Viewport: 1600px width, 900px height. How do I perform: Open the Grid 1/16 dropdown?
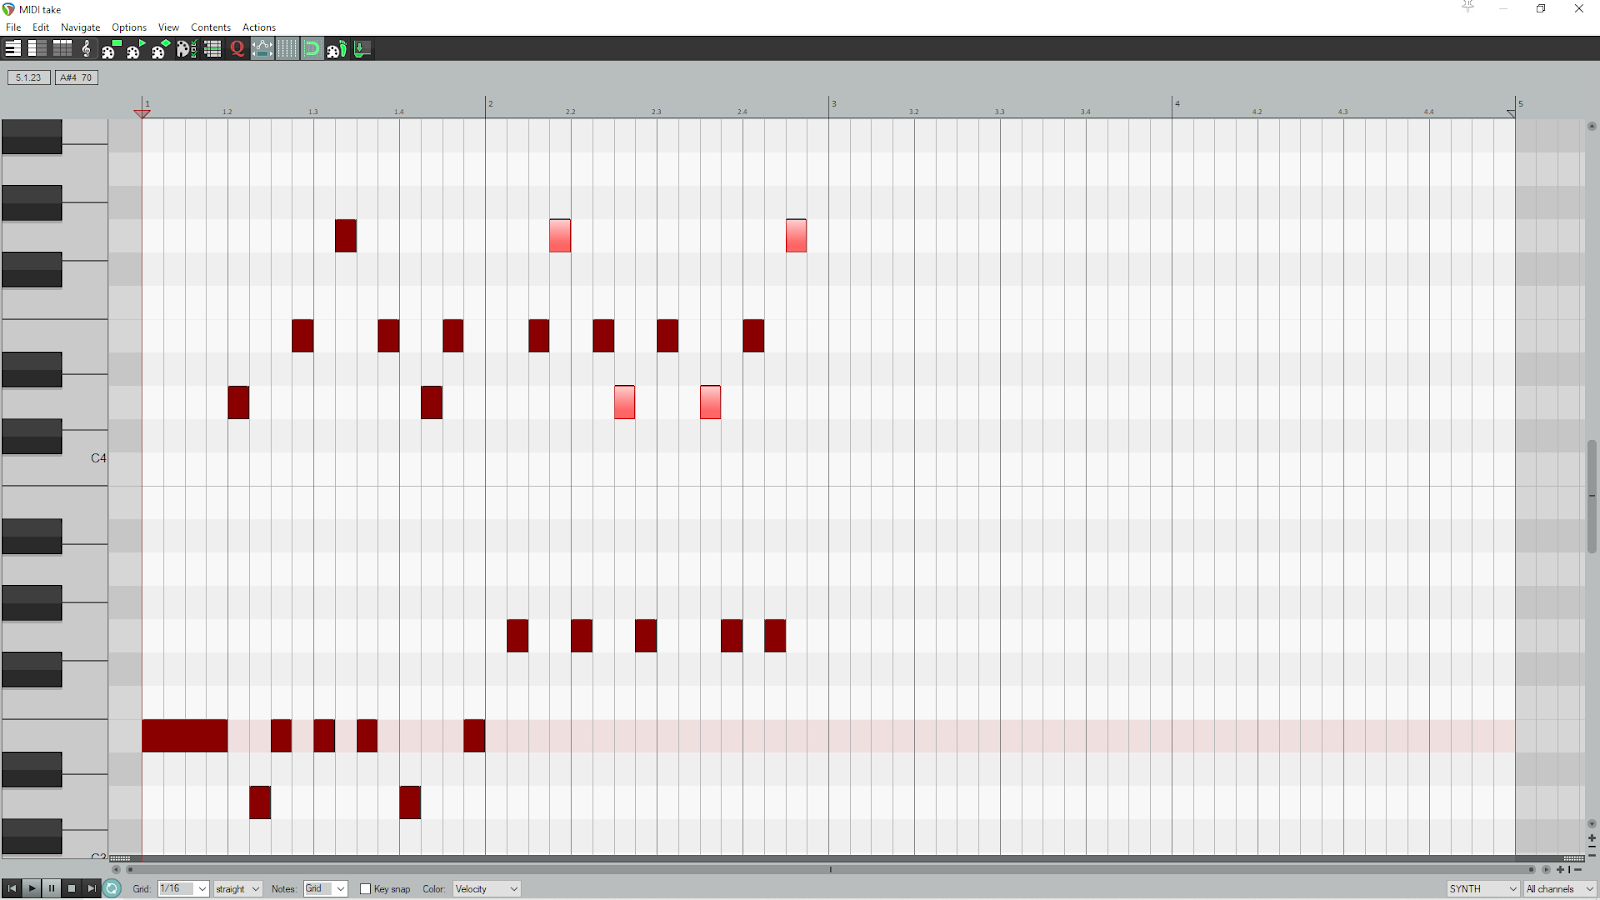point(183,889)
